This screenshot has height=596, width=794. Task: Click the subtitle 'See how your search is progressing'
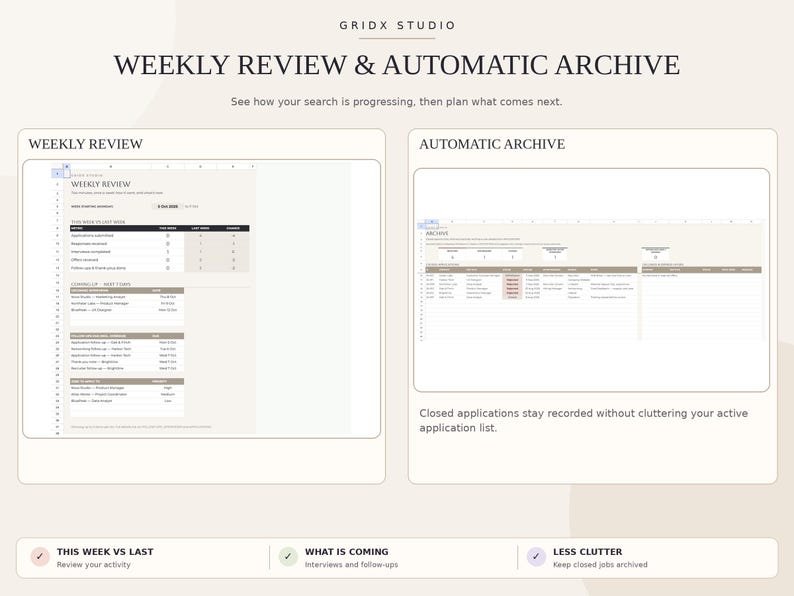(x=396, y=102)
